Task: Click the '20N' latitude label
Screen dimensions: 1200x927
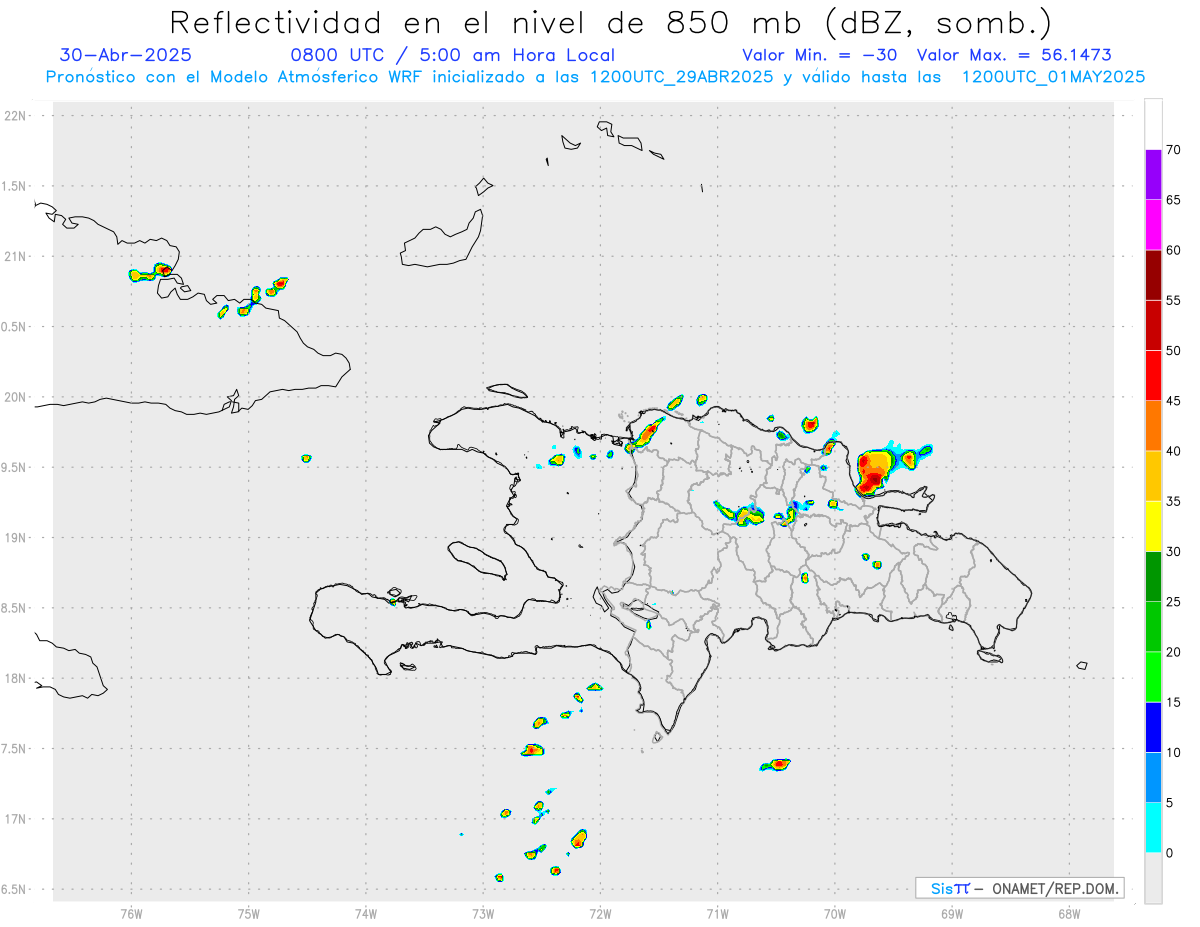Action: 17,397
